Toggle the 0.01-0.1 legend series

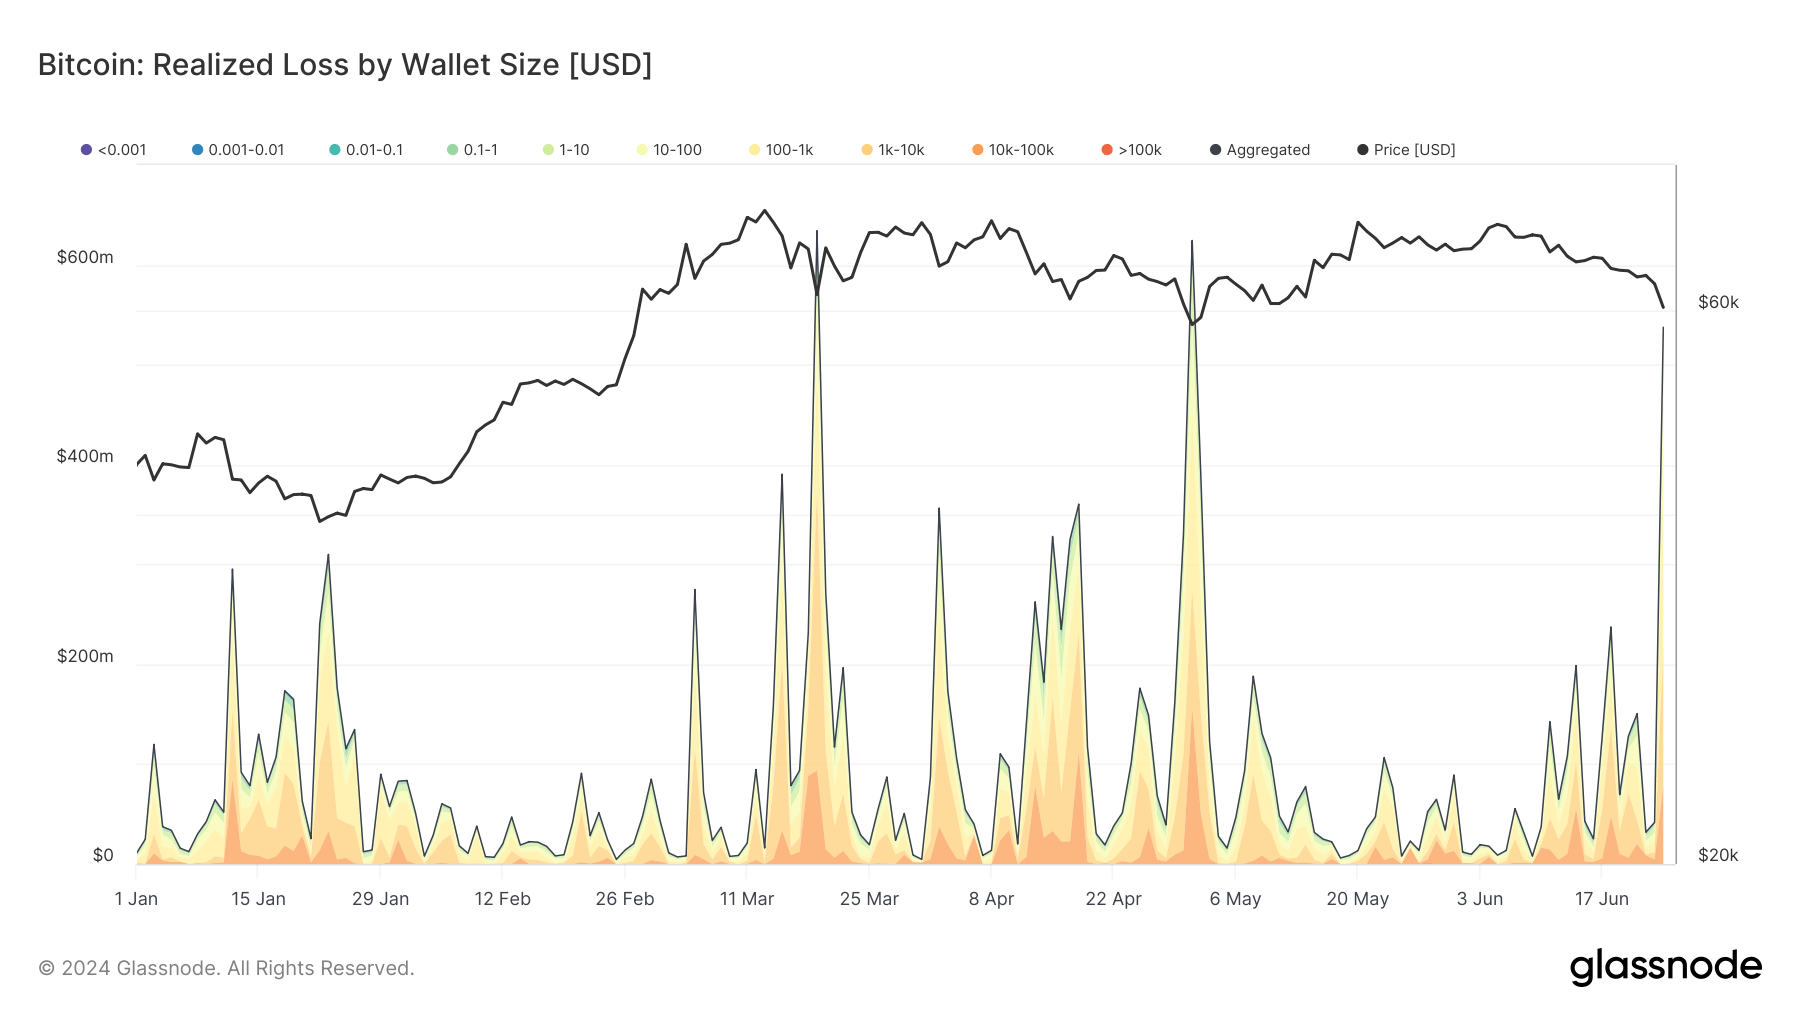(x=366, y=150)
